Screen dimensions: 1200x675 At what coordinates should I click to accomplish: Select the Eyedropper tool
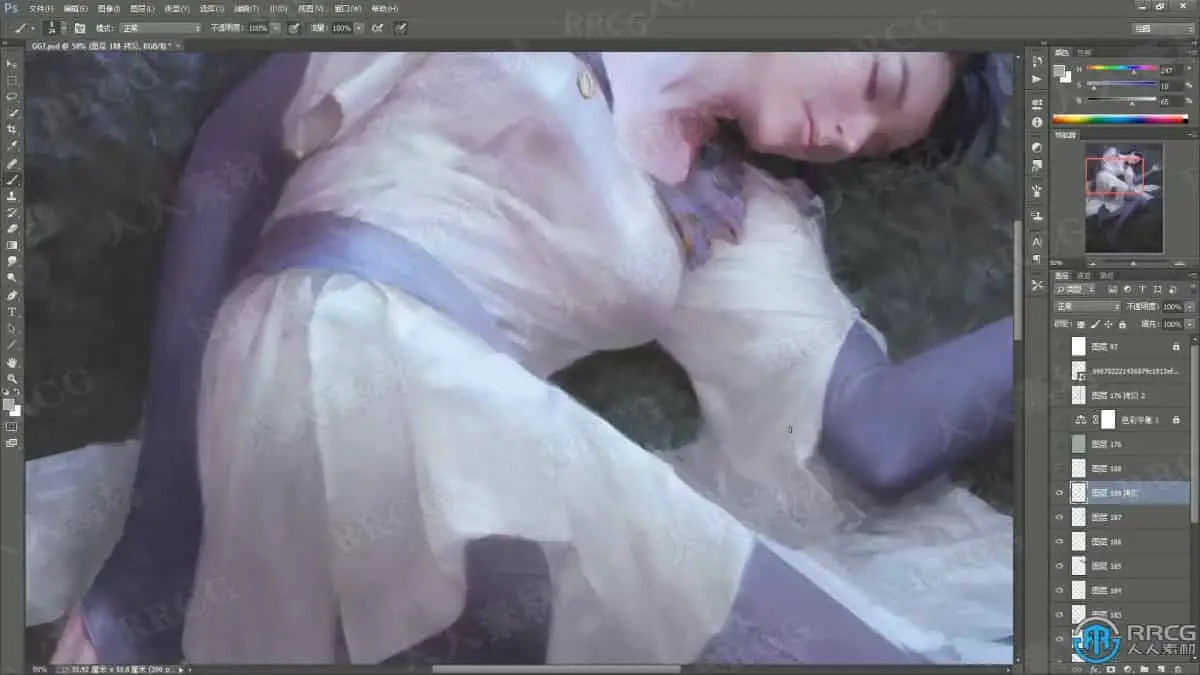point(12,146)
